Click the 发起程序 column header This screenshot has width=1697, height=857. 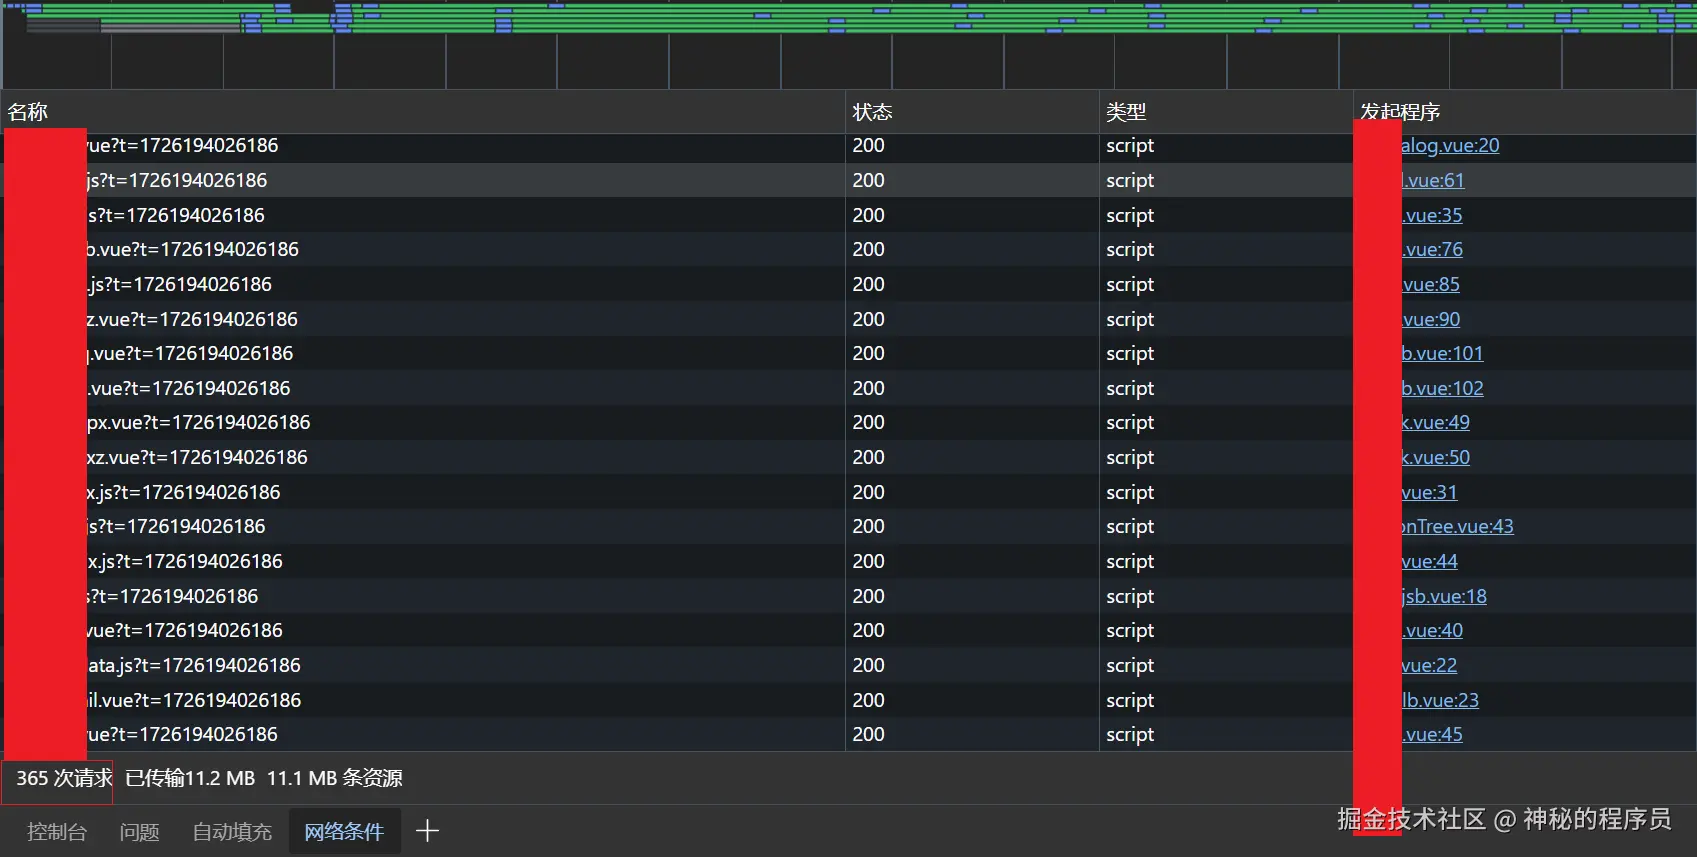(x=1400, y=112)
